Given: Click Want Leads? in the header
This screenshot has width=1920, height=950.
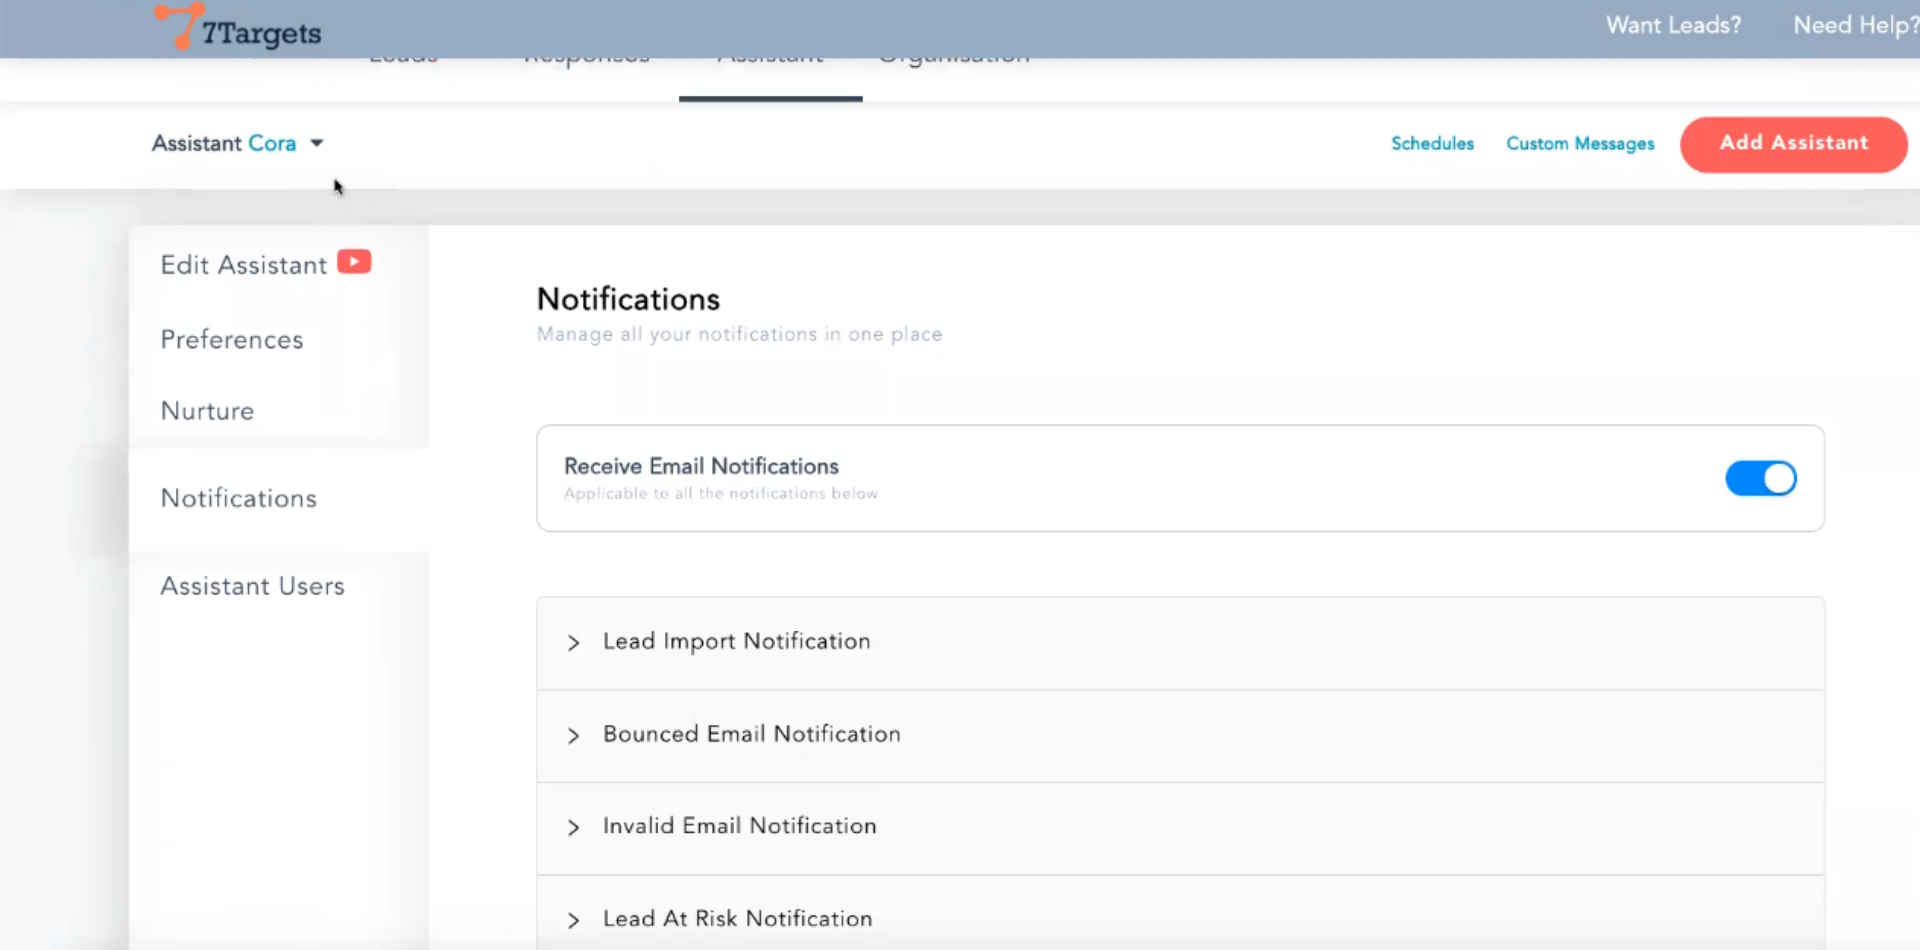Looking at the screenshot, I should pyautogui.click(x=1673, y=26).
